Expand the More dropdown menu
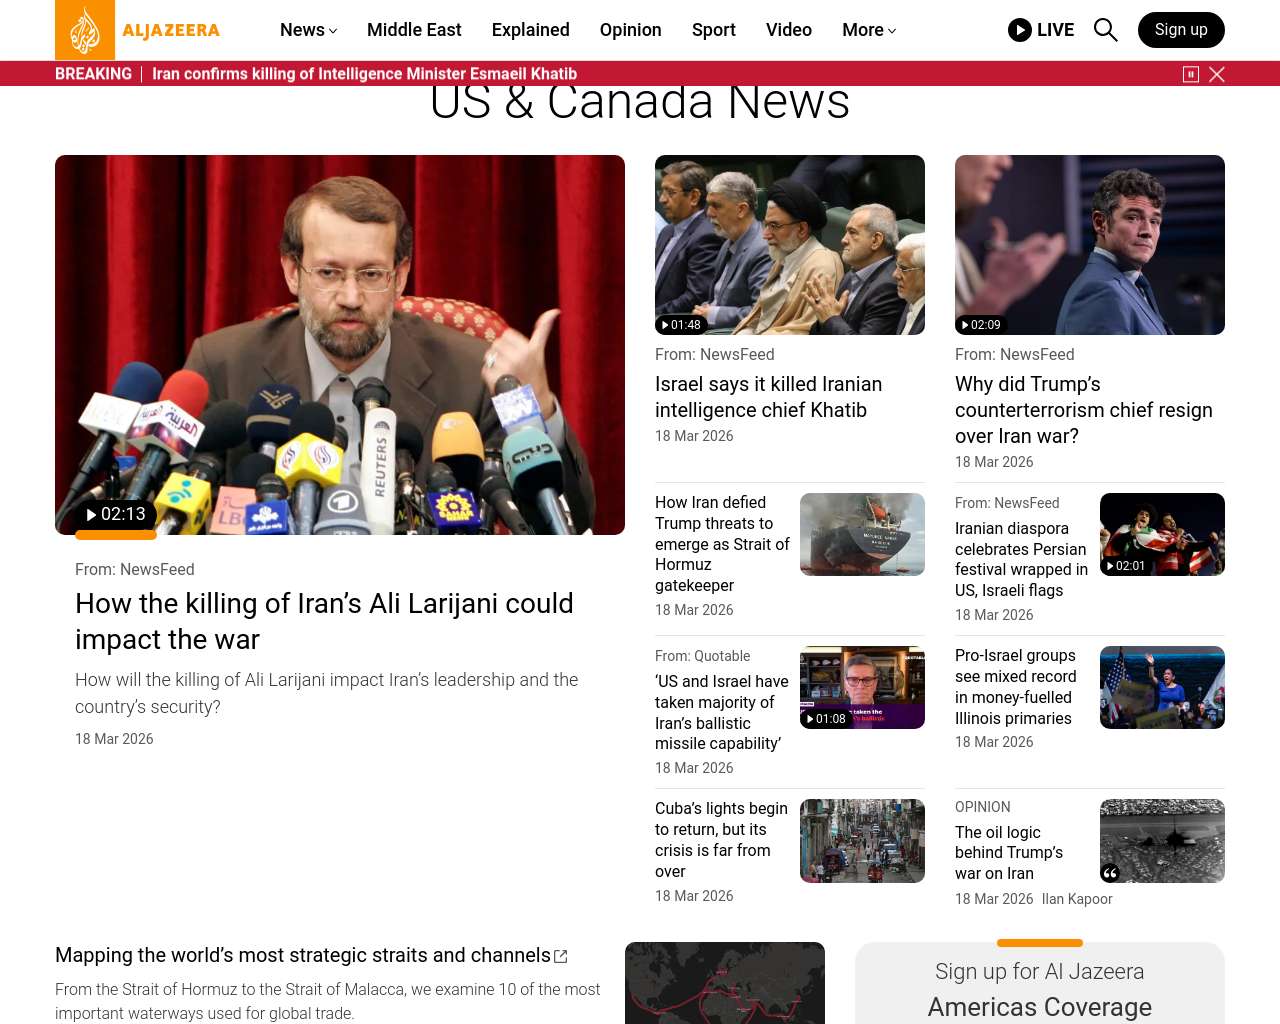This screenshot has height=1024, width=1280. 868,30
